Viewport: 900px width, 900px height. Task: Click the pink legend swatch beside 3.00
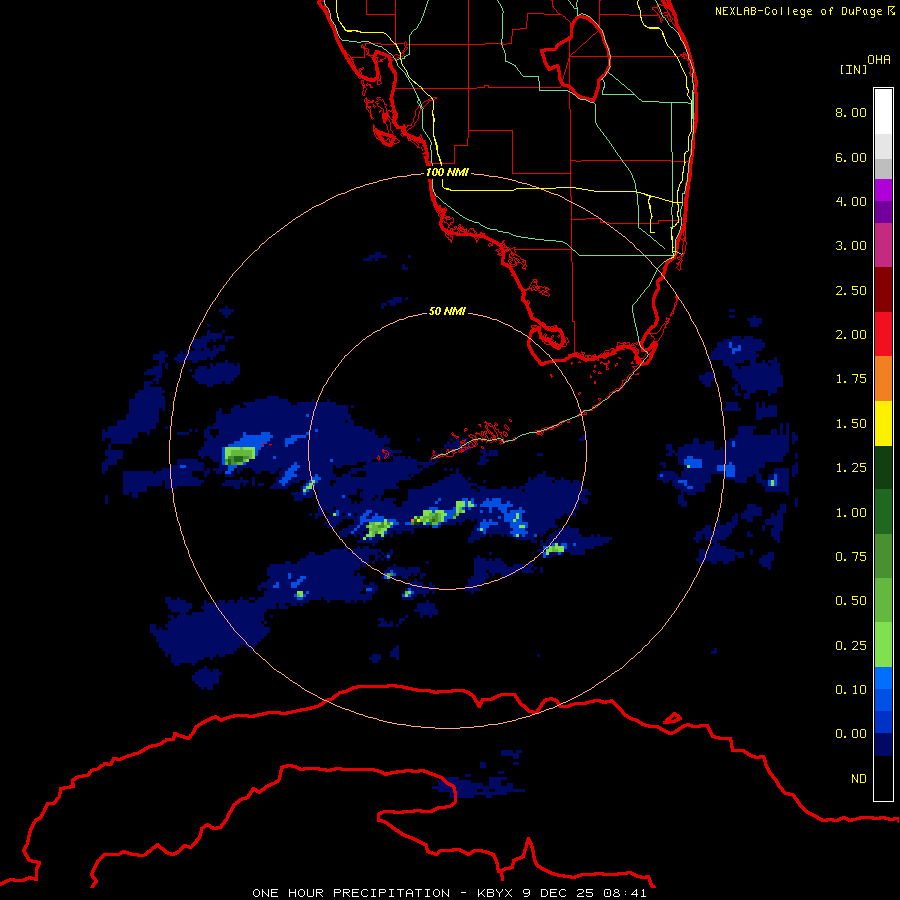pos(883,245)
